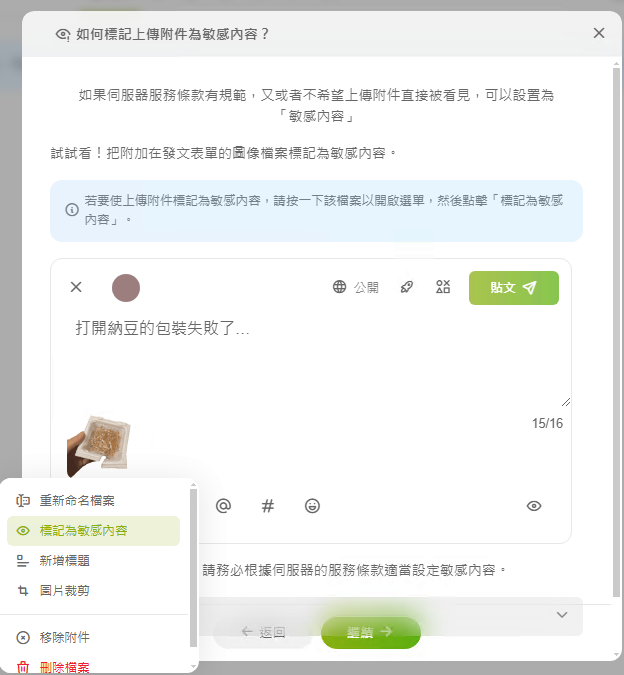Open the reaction acceptance shapes icon
This screenshot has height=675, width=624.
coord(443,287)
